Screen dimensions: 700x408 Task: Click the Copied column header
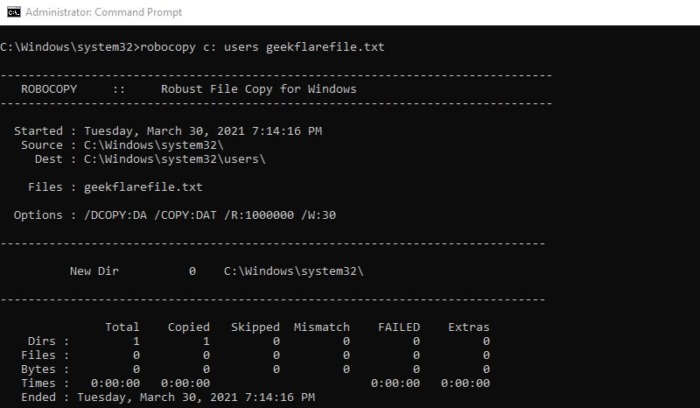point(188,327)
